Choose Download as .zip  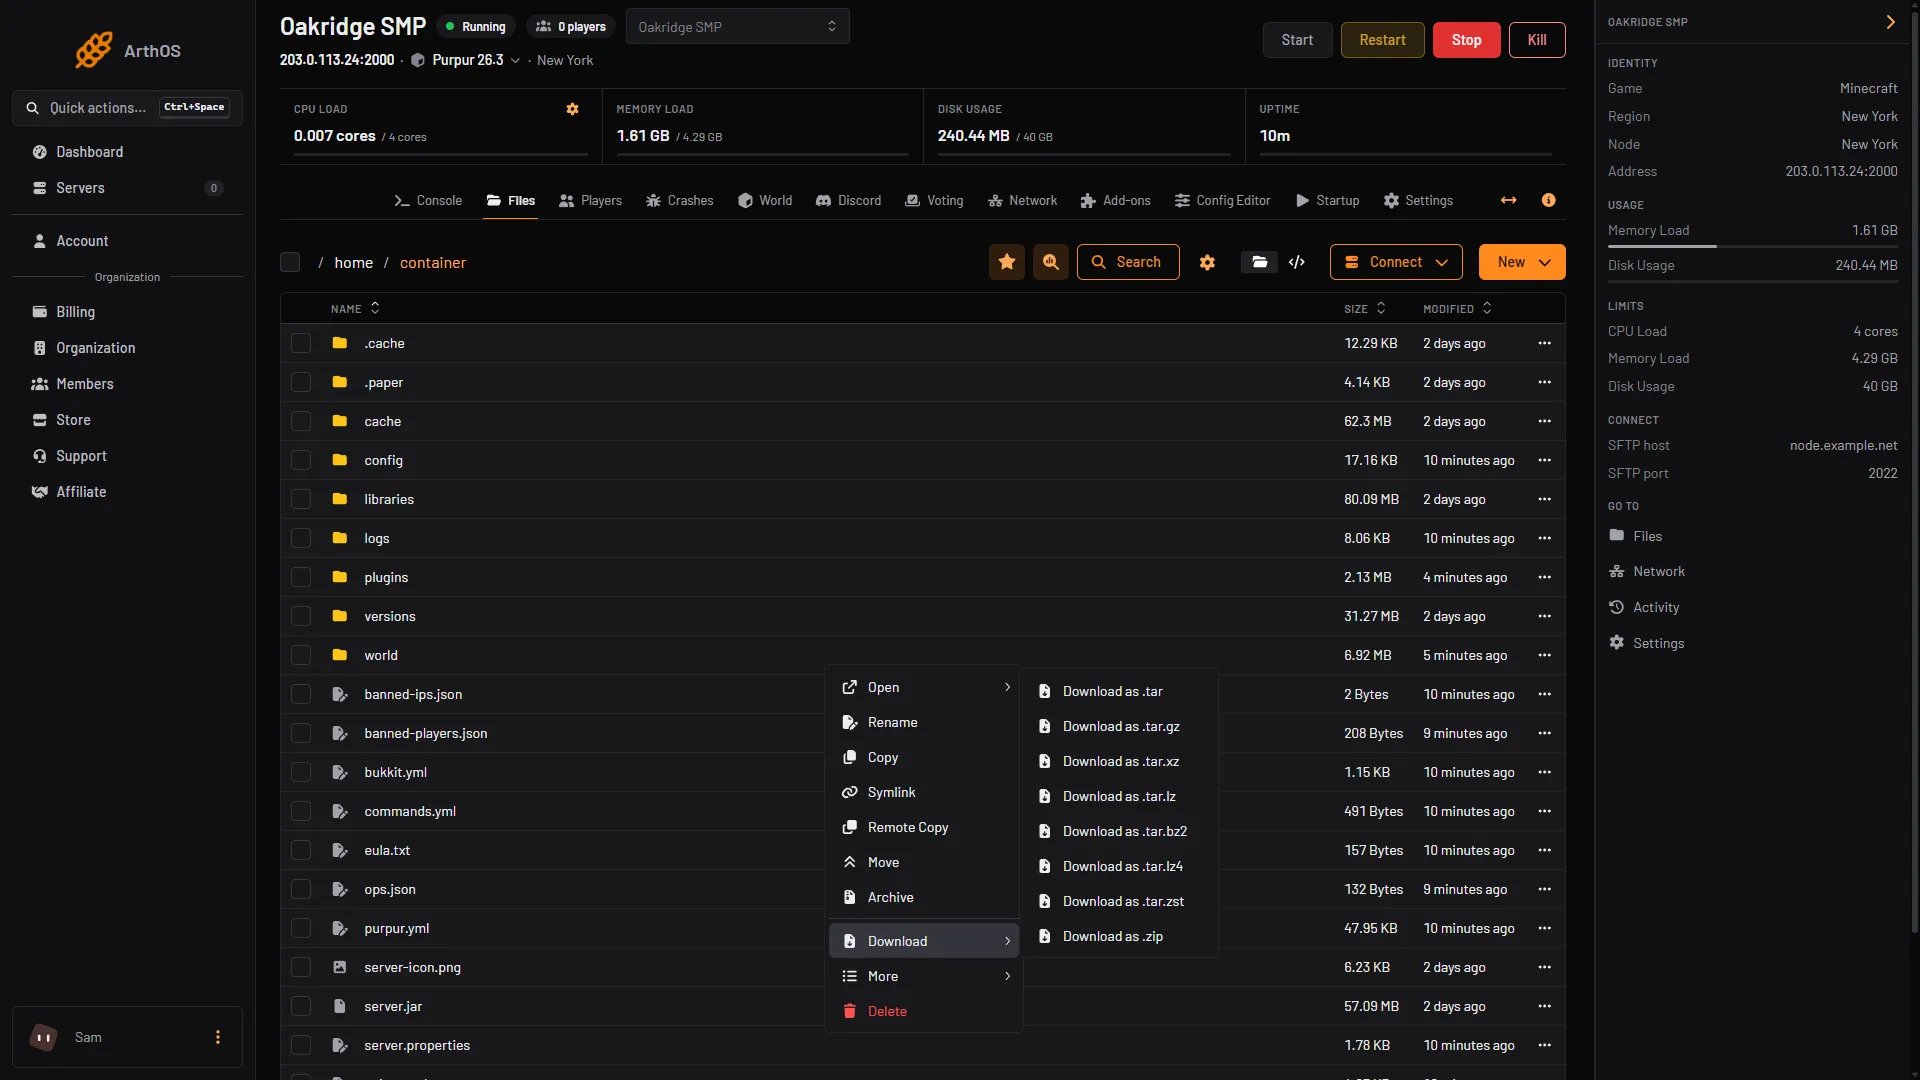[1120, 936]
